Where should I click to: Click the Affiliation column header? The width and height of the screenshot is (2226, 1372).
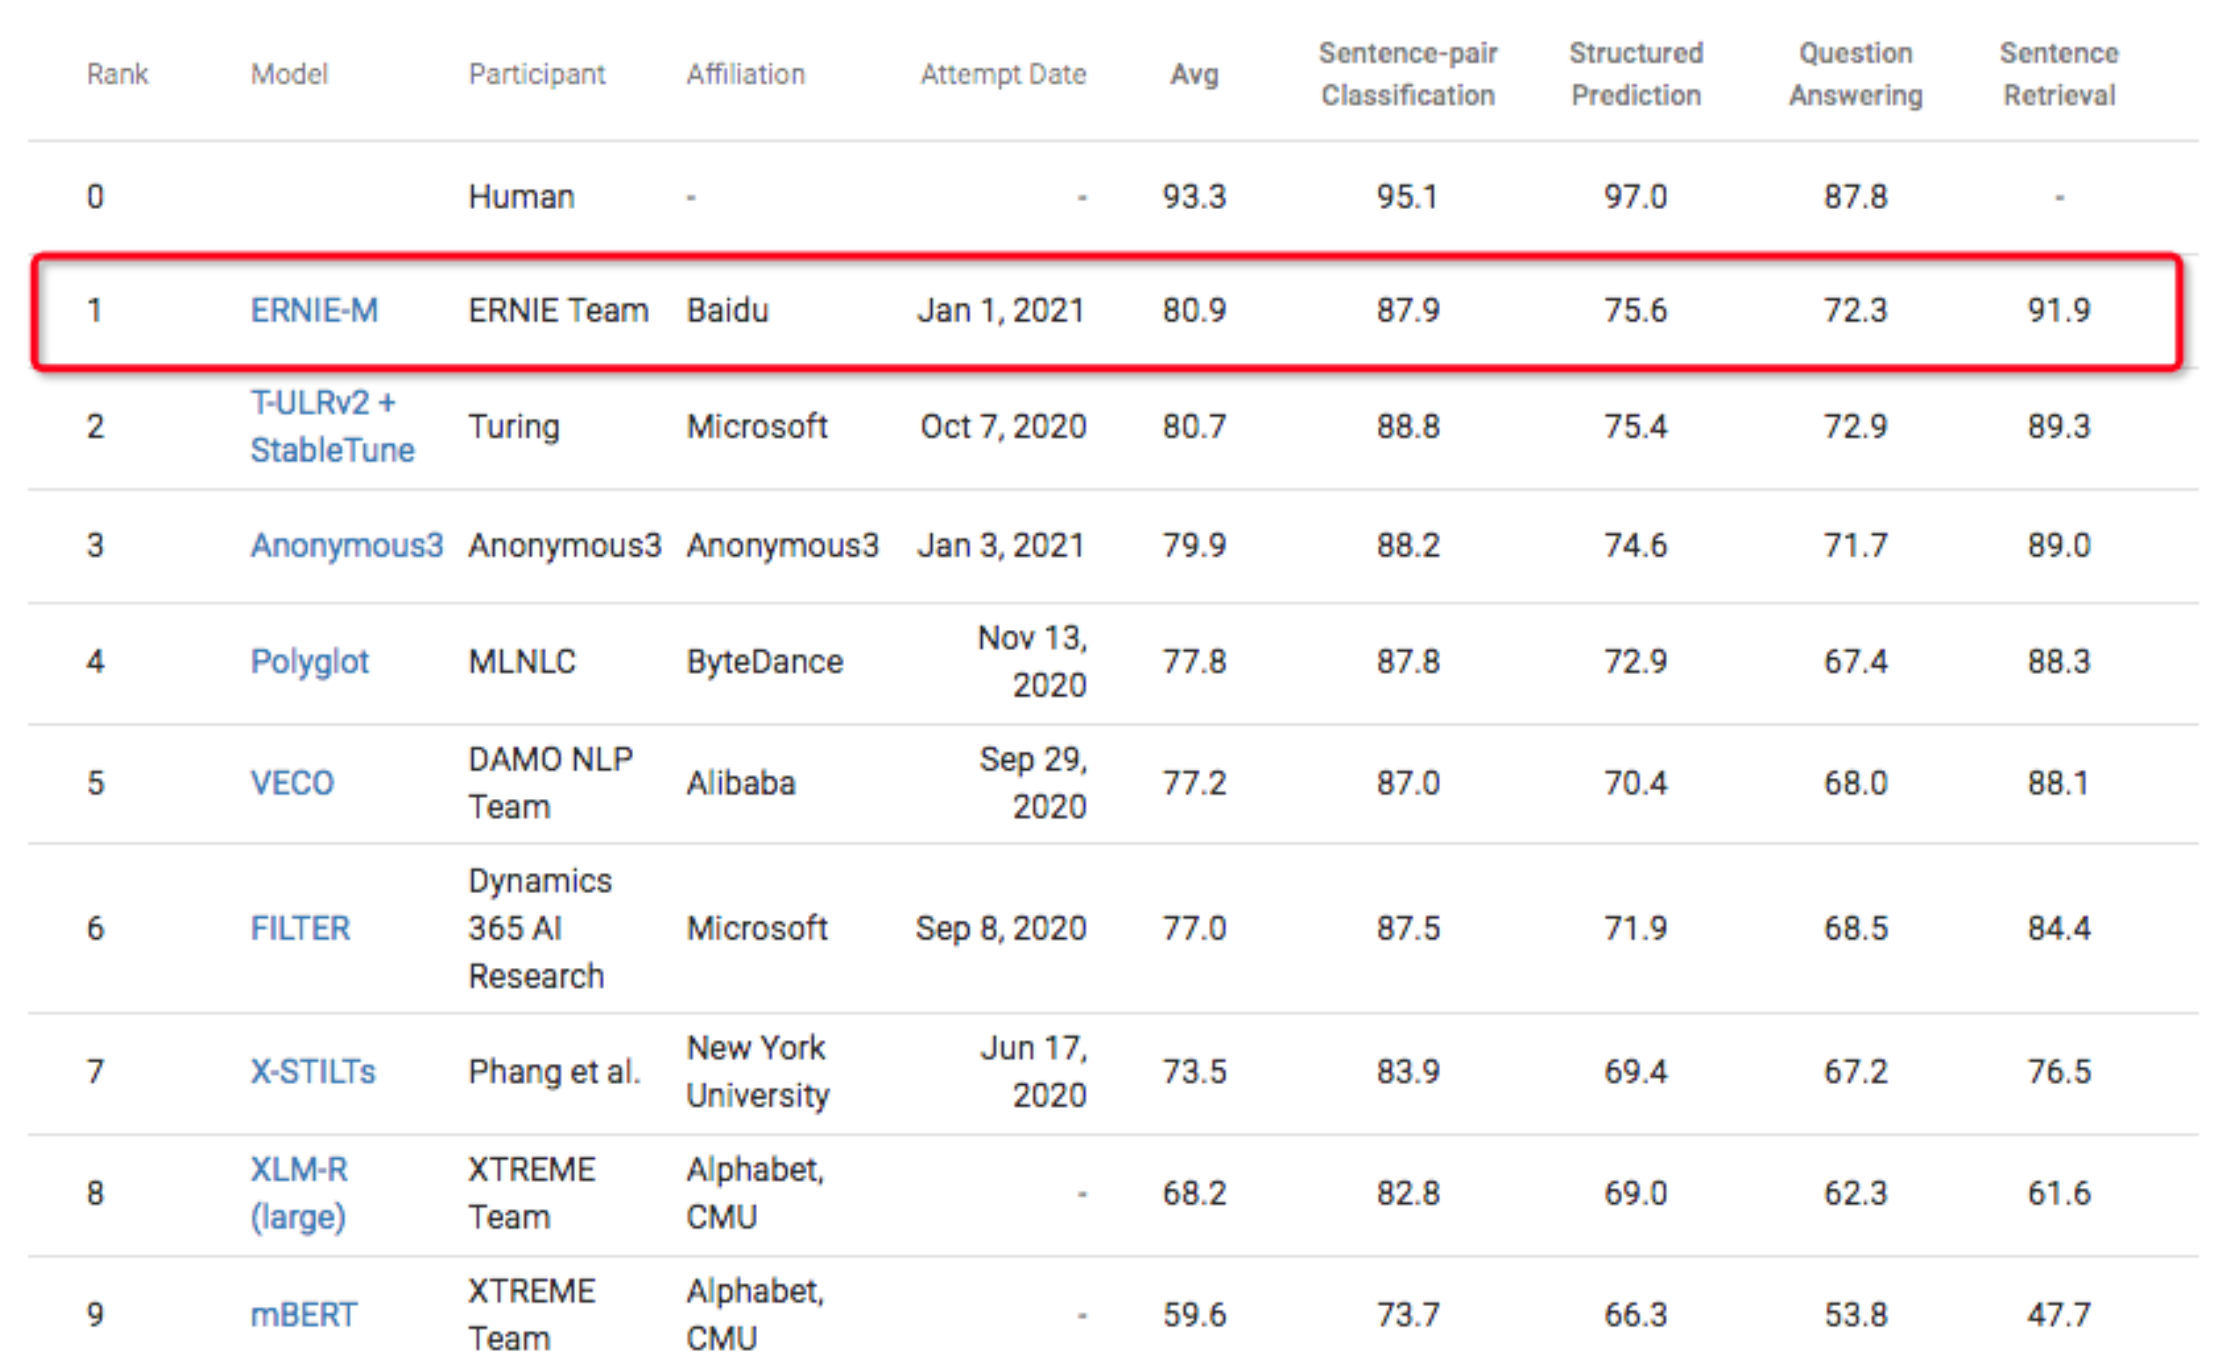[745, 74]
